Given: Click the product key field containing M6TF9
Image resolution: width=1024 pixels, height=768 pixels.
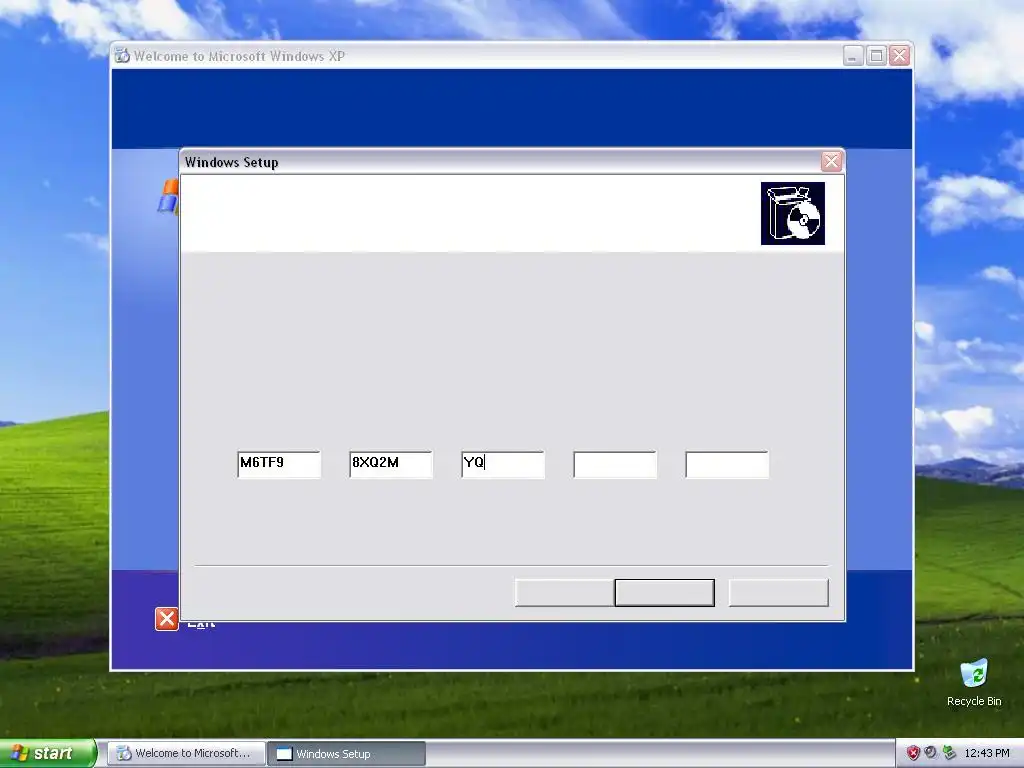Looking at the screenshot, I should 279,464.
